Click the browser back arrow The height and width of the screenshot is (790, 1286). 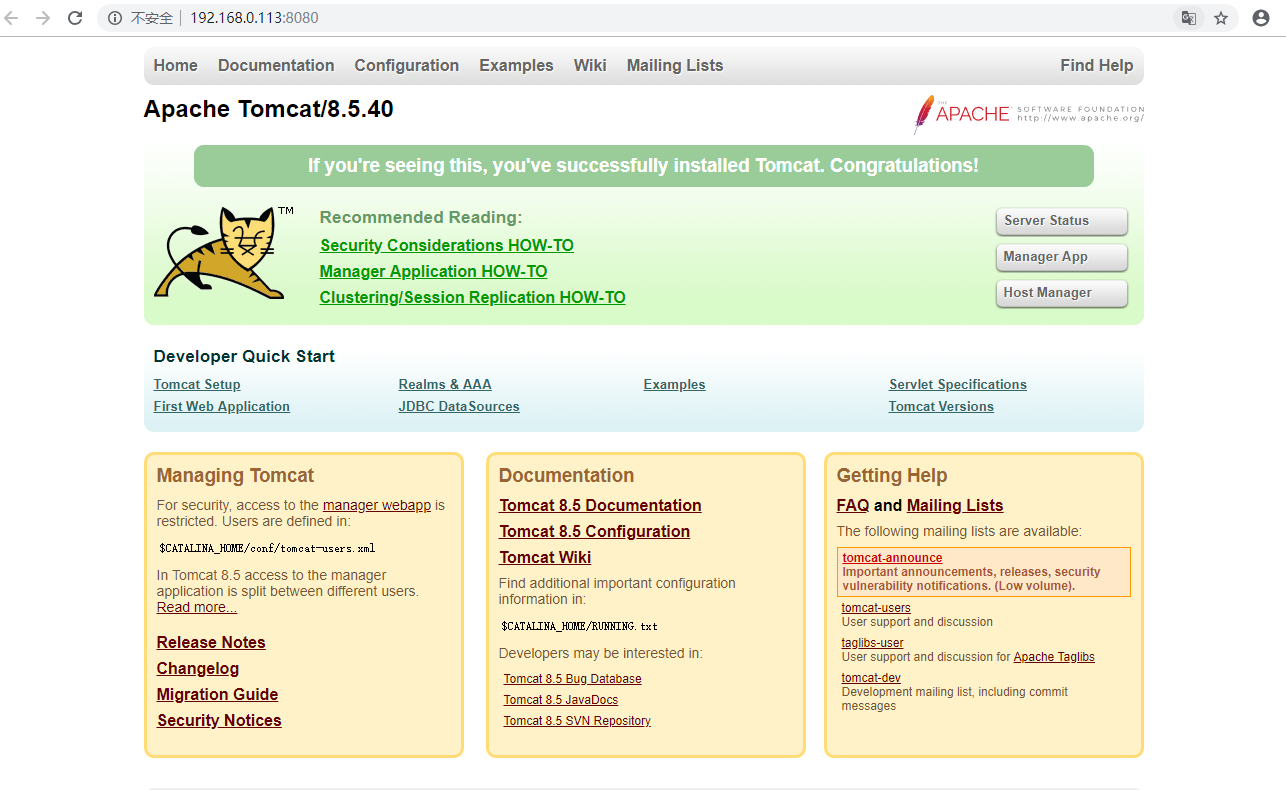(13, 18)
